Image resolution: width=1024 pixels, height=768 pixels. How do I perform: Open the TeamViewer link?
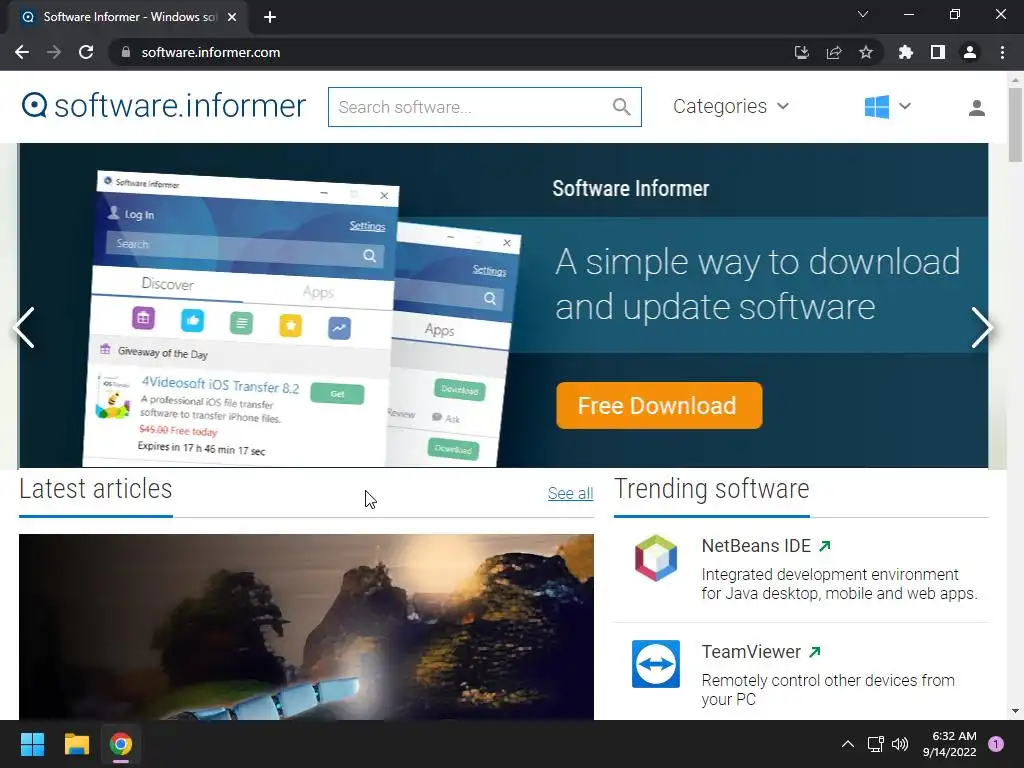(x=751, y=652)
